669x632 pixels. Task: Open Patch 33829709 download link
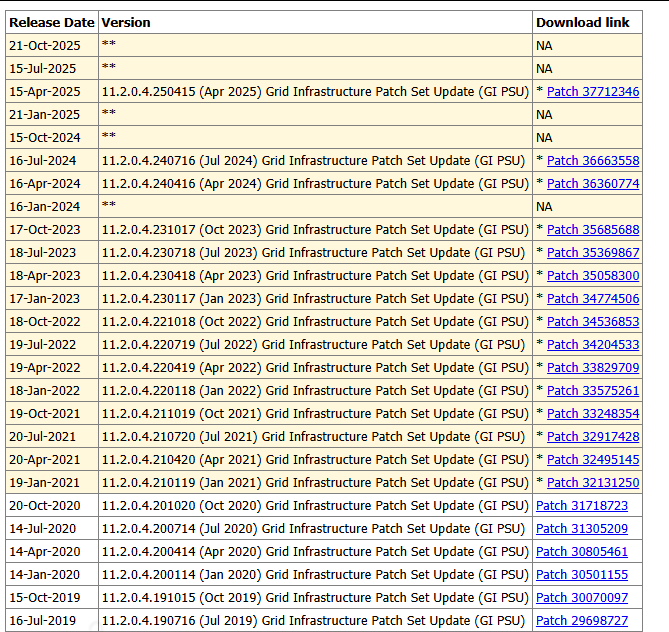593,368
